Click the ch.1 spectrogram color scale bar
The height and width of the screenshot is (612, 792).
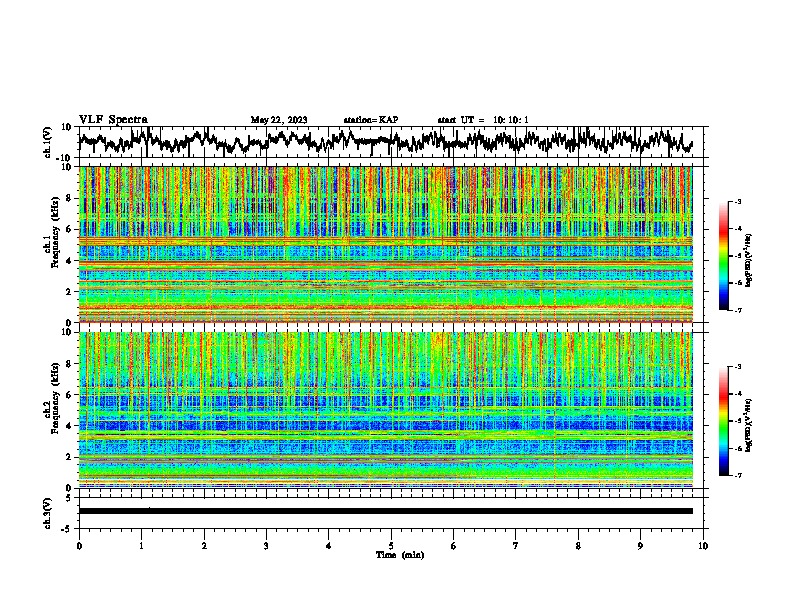click(x=723, y=256)
